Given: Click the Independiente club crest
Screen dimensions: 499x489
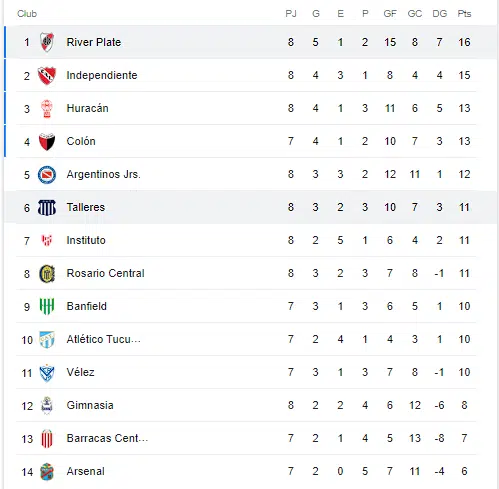Looking at the screenshot, I should point(47,75).
